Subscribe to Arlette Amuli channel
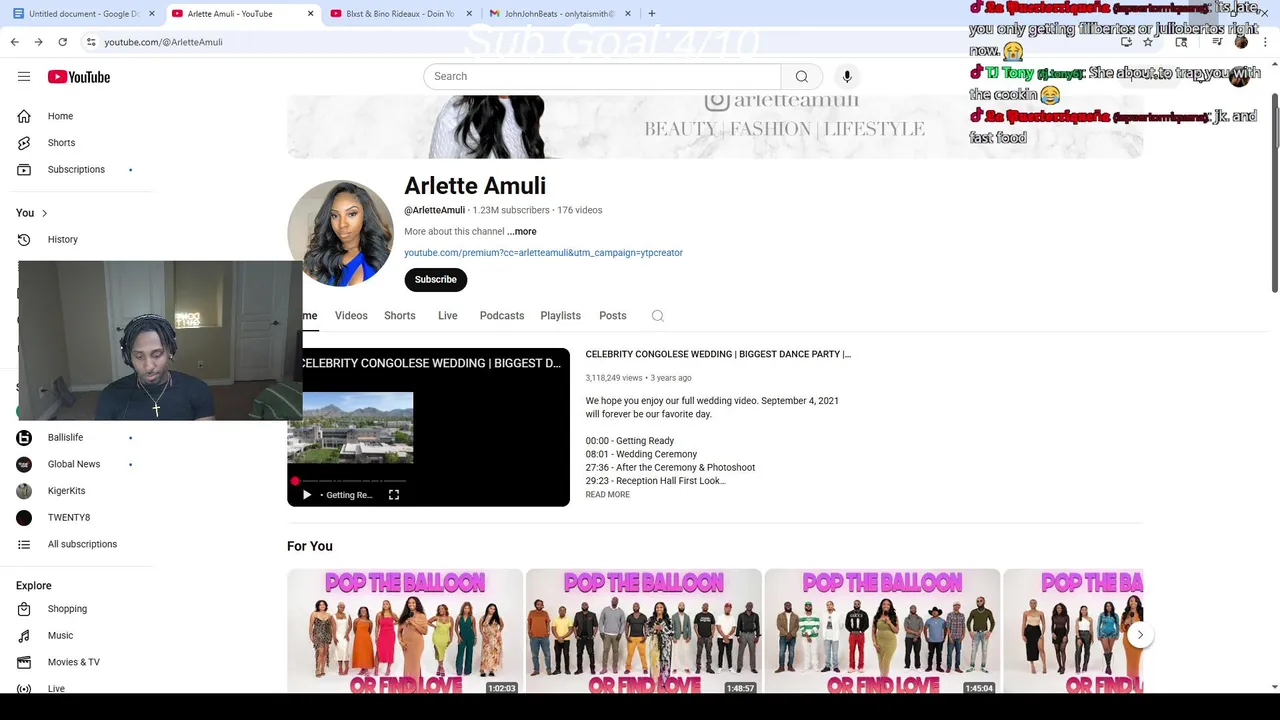 436,280
